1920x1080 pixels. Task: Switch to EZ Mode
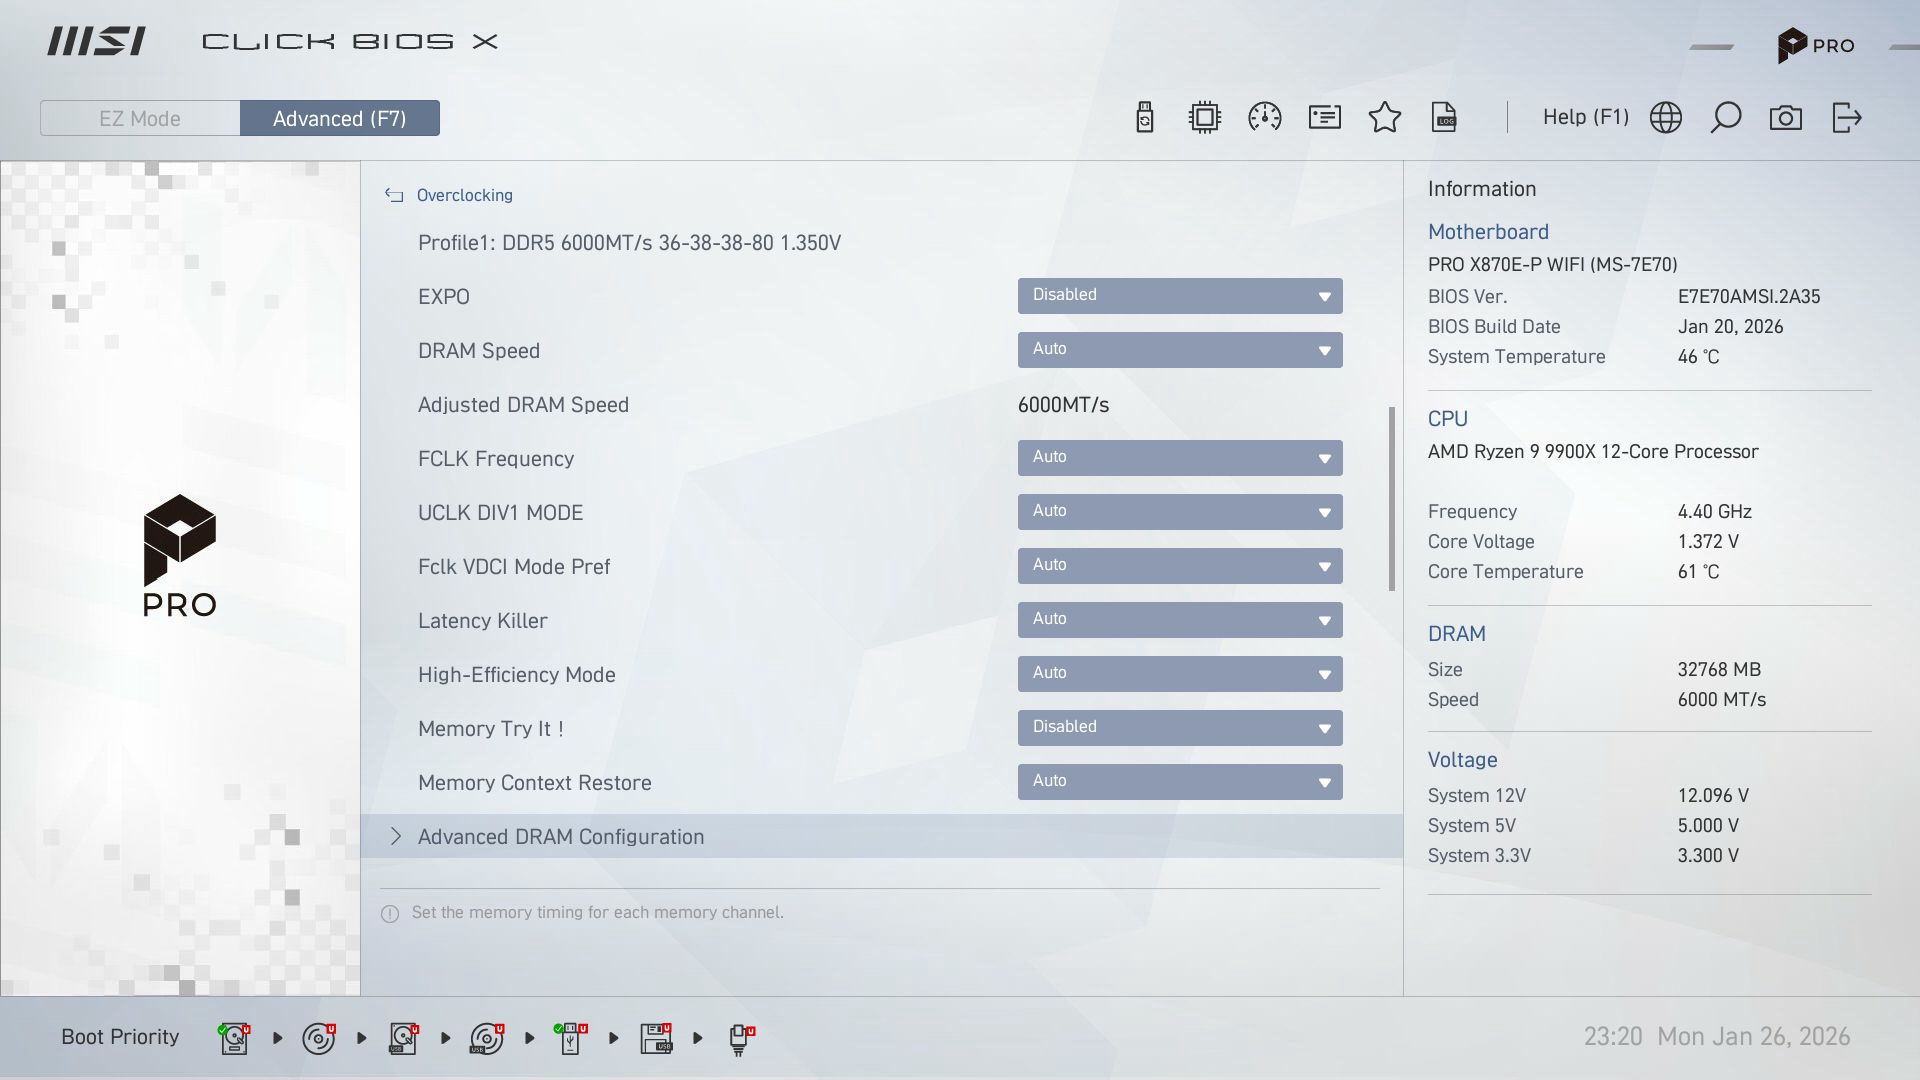(140, 118)
